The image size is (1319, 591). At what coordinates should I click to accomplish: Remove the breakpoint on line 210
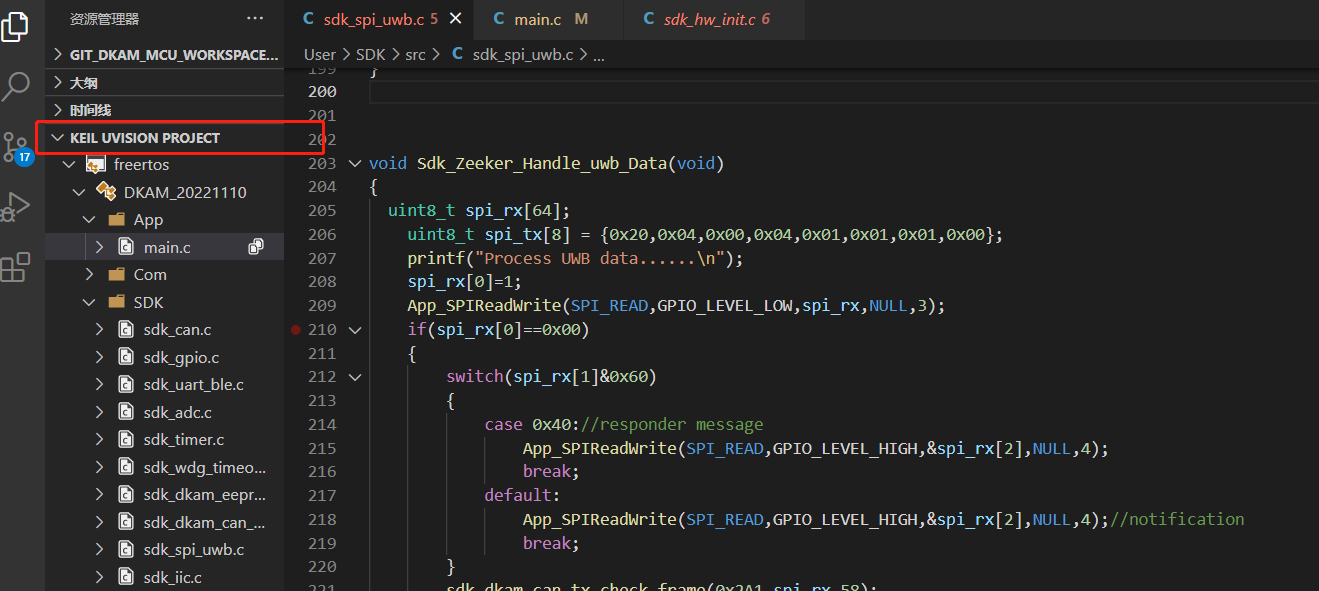click(295, 329)
